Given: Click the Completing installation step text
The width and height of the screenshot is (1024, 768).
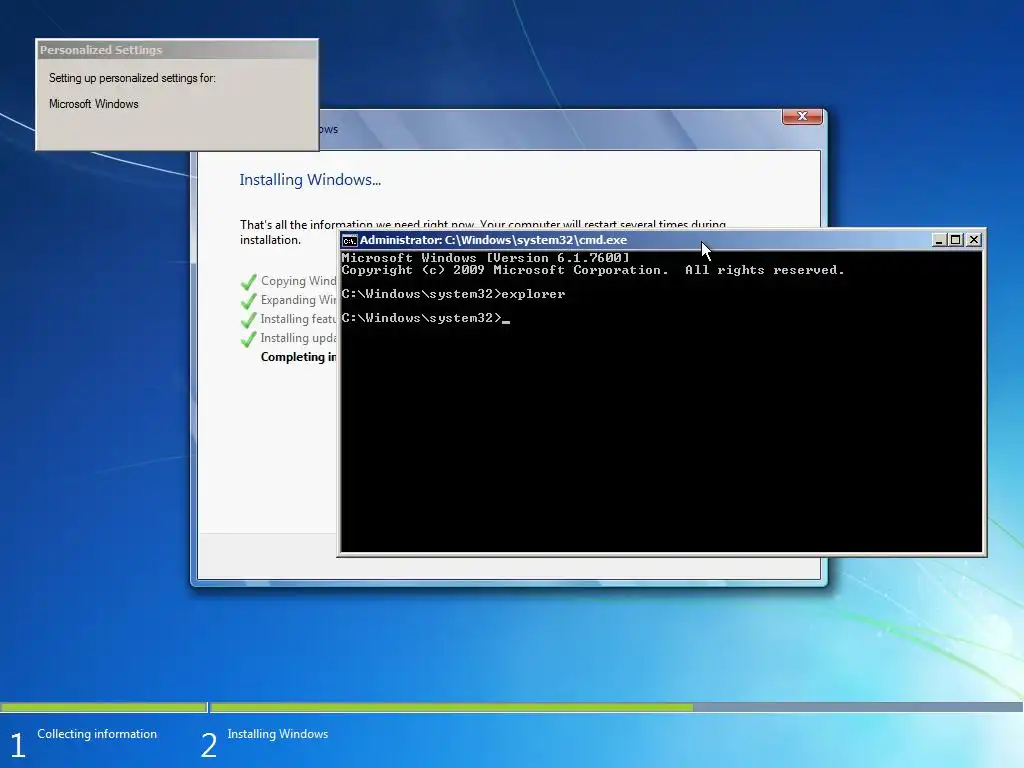Looking at the screenshot, I should pyautogui.click(x=298, y=357).
